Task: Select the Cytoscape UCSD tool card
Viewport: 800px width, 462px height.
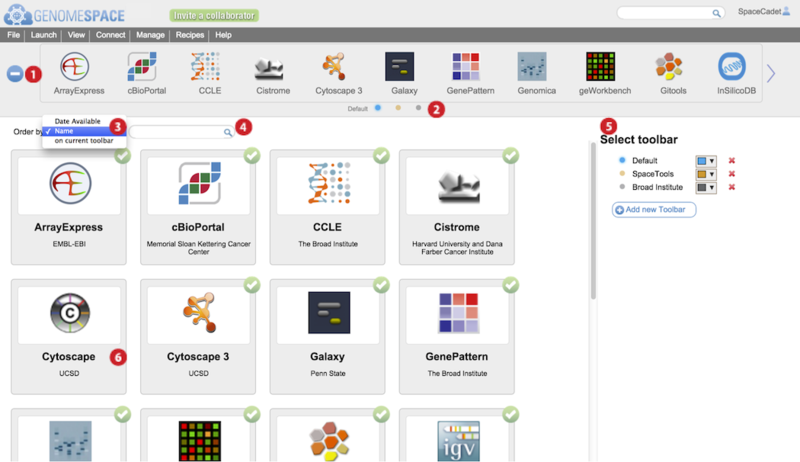Action: (69, 337)
